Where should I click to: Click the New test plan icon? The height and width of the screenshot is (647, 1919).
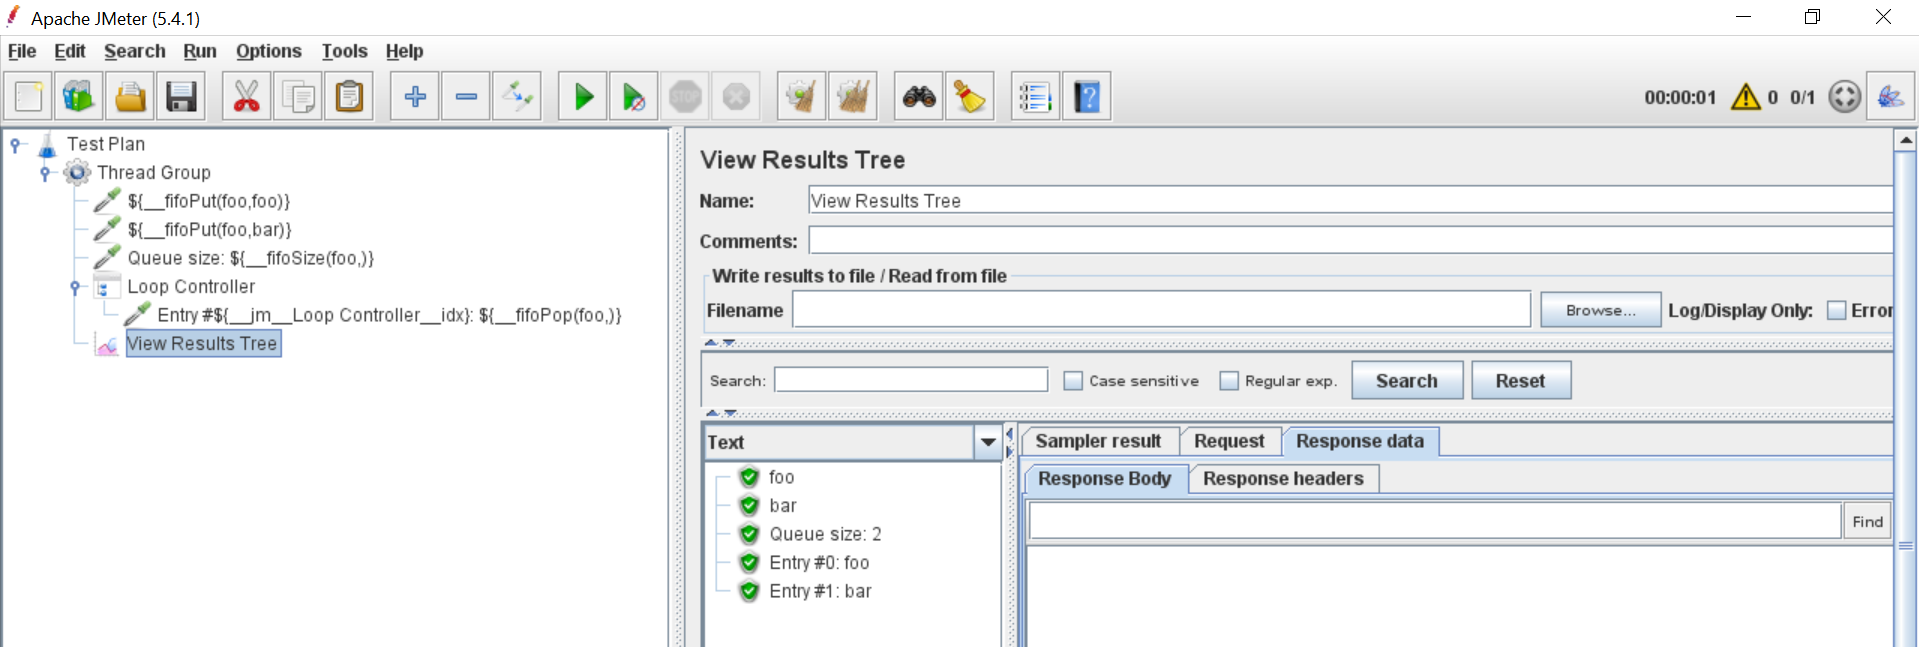pyautogui.click(x=29, y=97)
